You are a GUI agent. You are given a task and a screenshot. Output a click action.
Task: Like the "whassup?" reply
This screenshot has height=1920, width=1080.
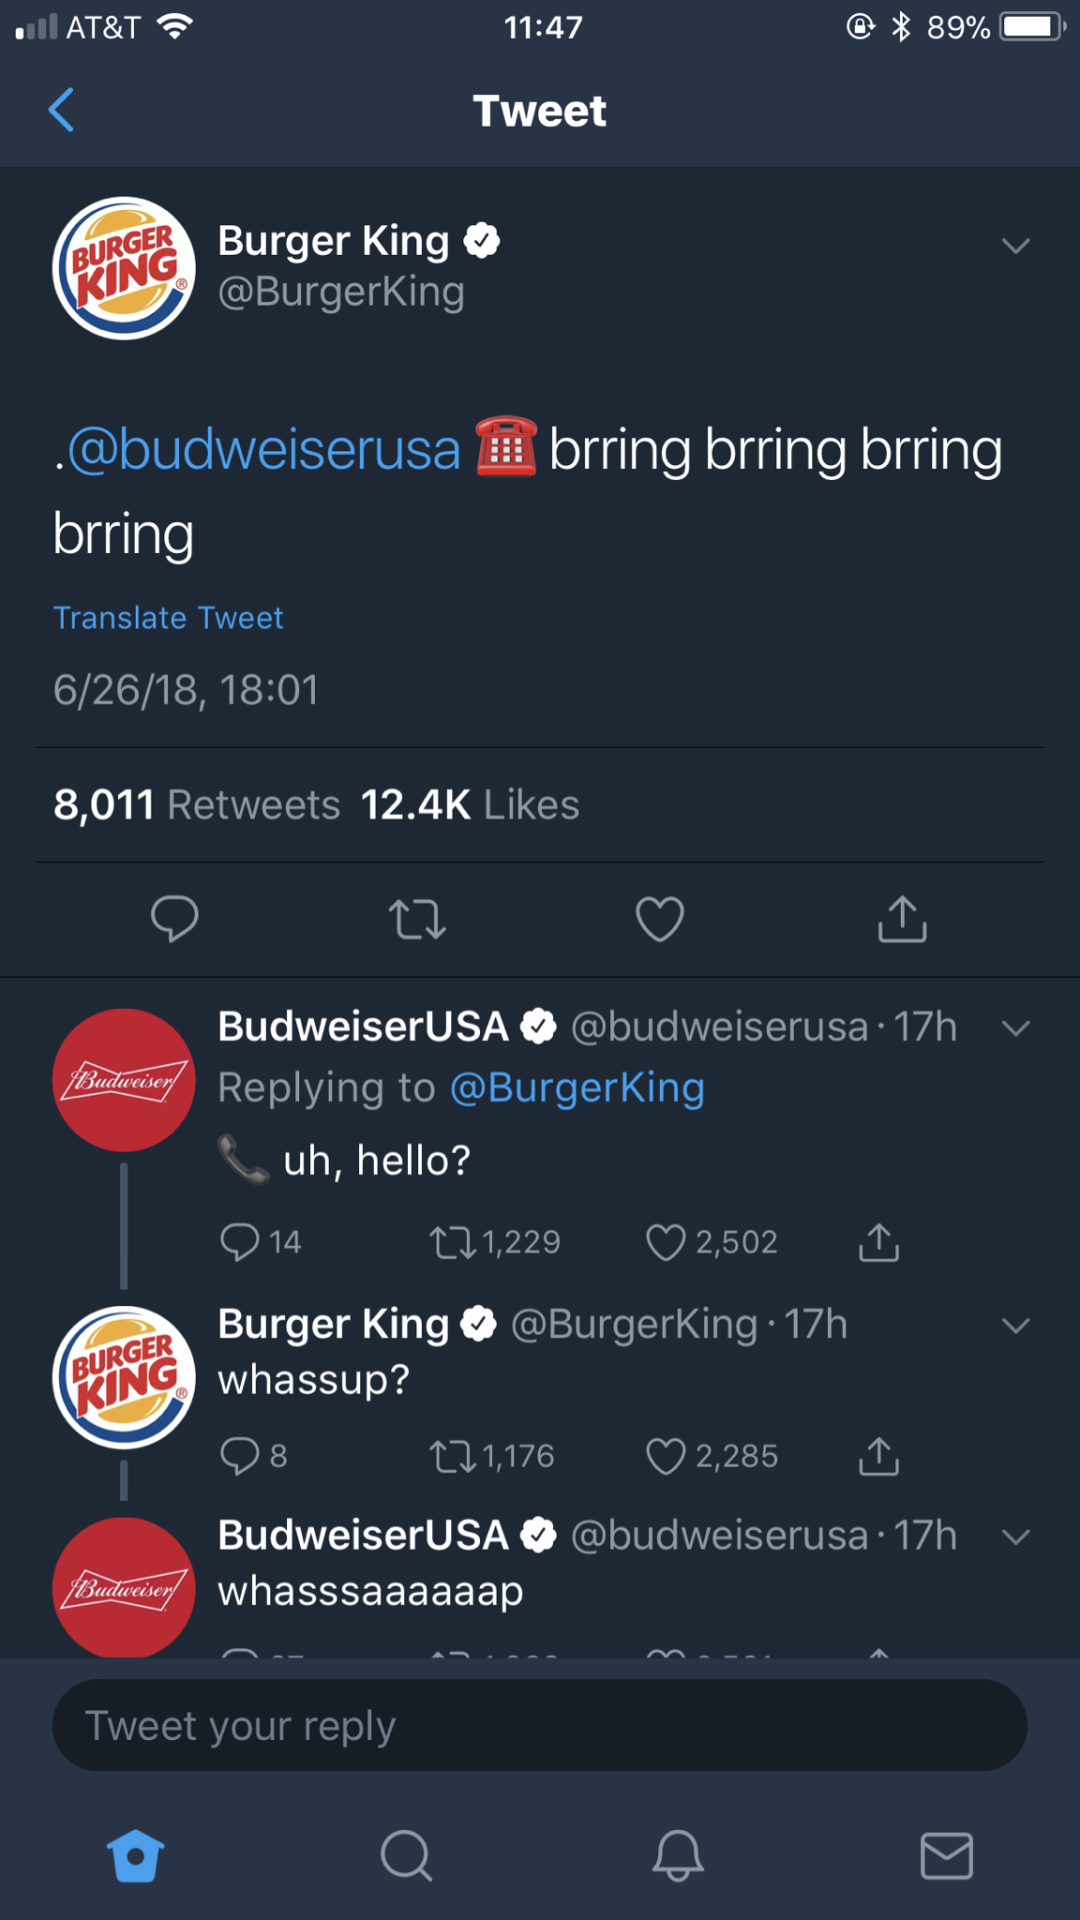666,1456
